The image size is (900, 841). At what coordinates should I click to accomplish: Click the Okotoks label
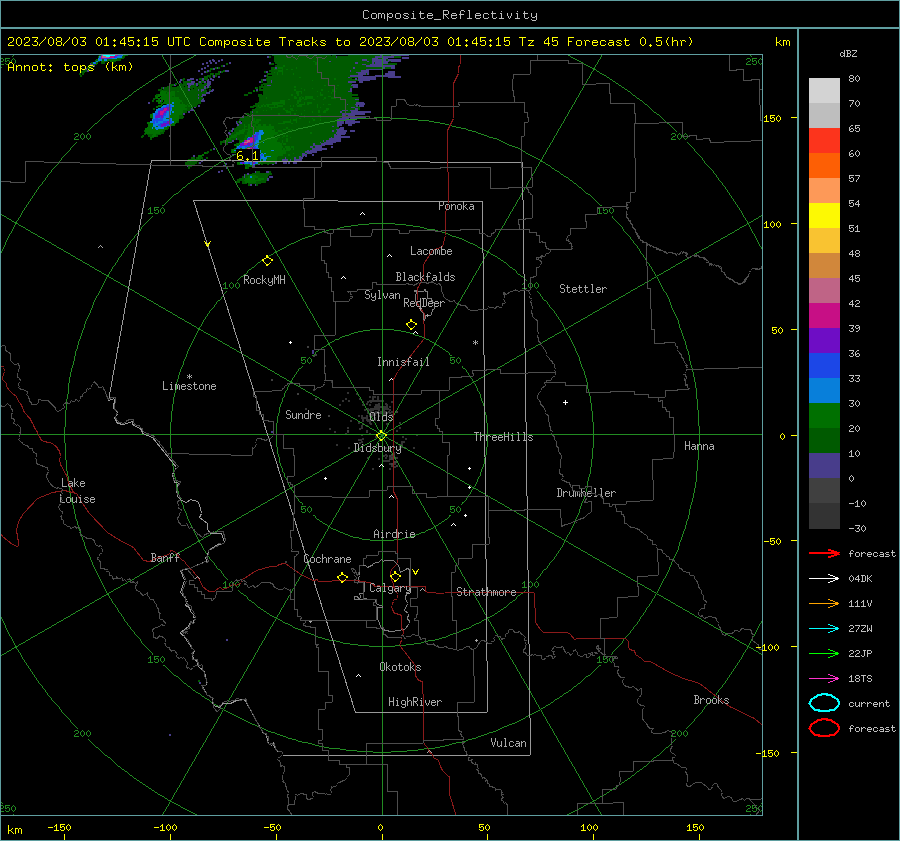[400, 666]
